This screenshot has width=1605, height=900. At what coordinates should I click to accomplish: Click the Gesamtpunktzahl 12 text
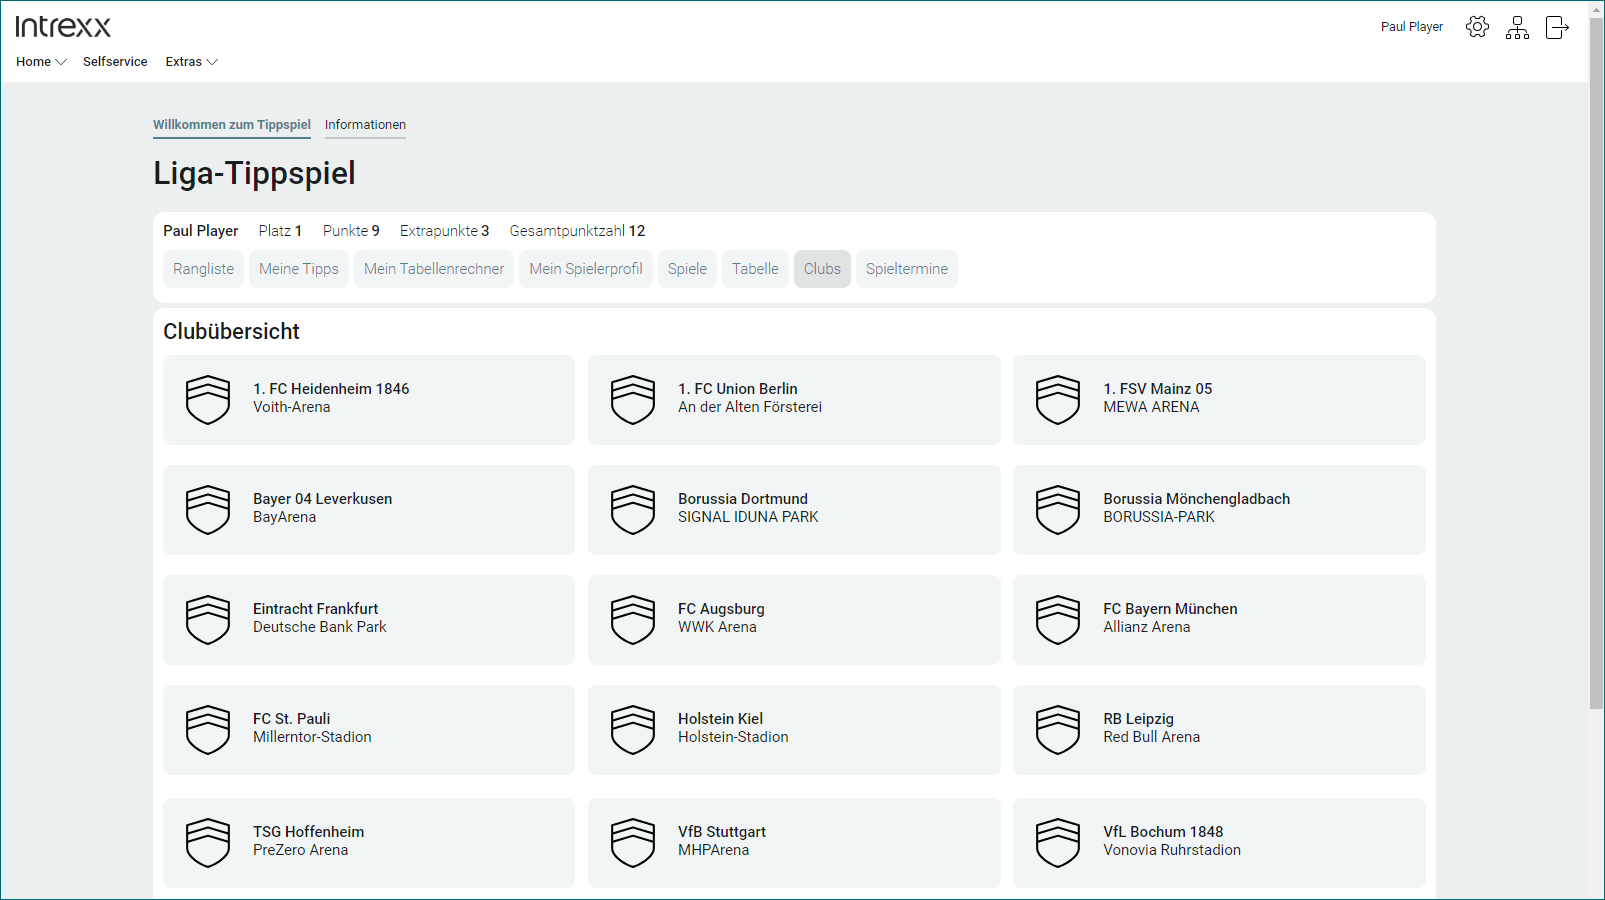(x=577, y=231)
